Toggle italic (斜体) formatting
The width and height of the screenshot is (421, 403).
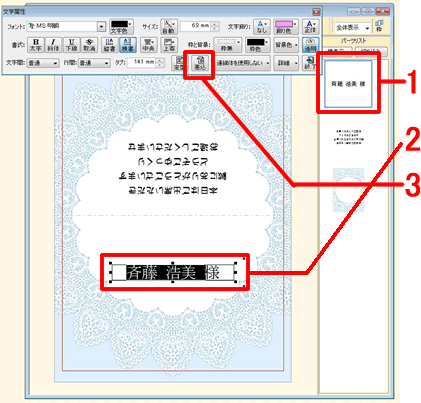click(x=53, y=45)
